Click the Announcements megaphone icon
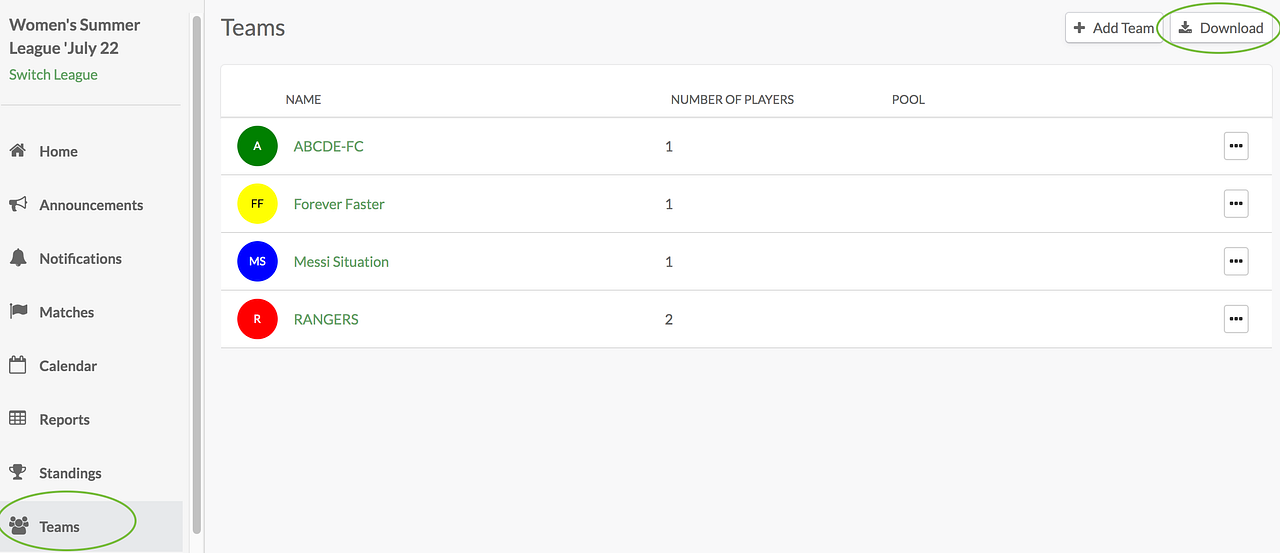The height and width of the screenshot is (553, 1280). [18, 204]
